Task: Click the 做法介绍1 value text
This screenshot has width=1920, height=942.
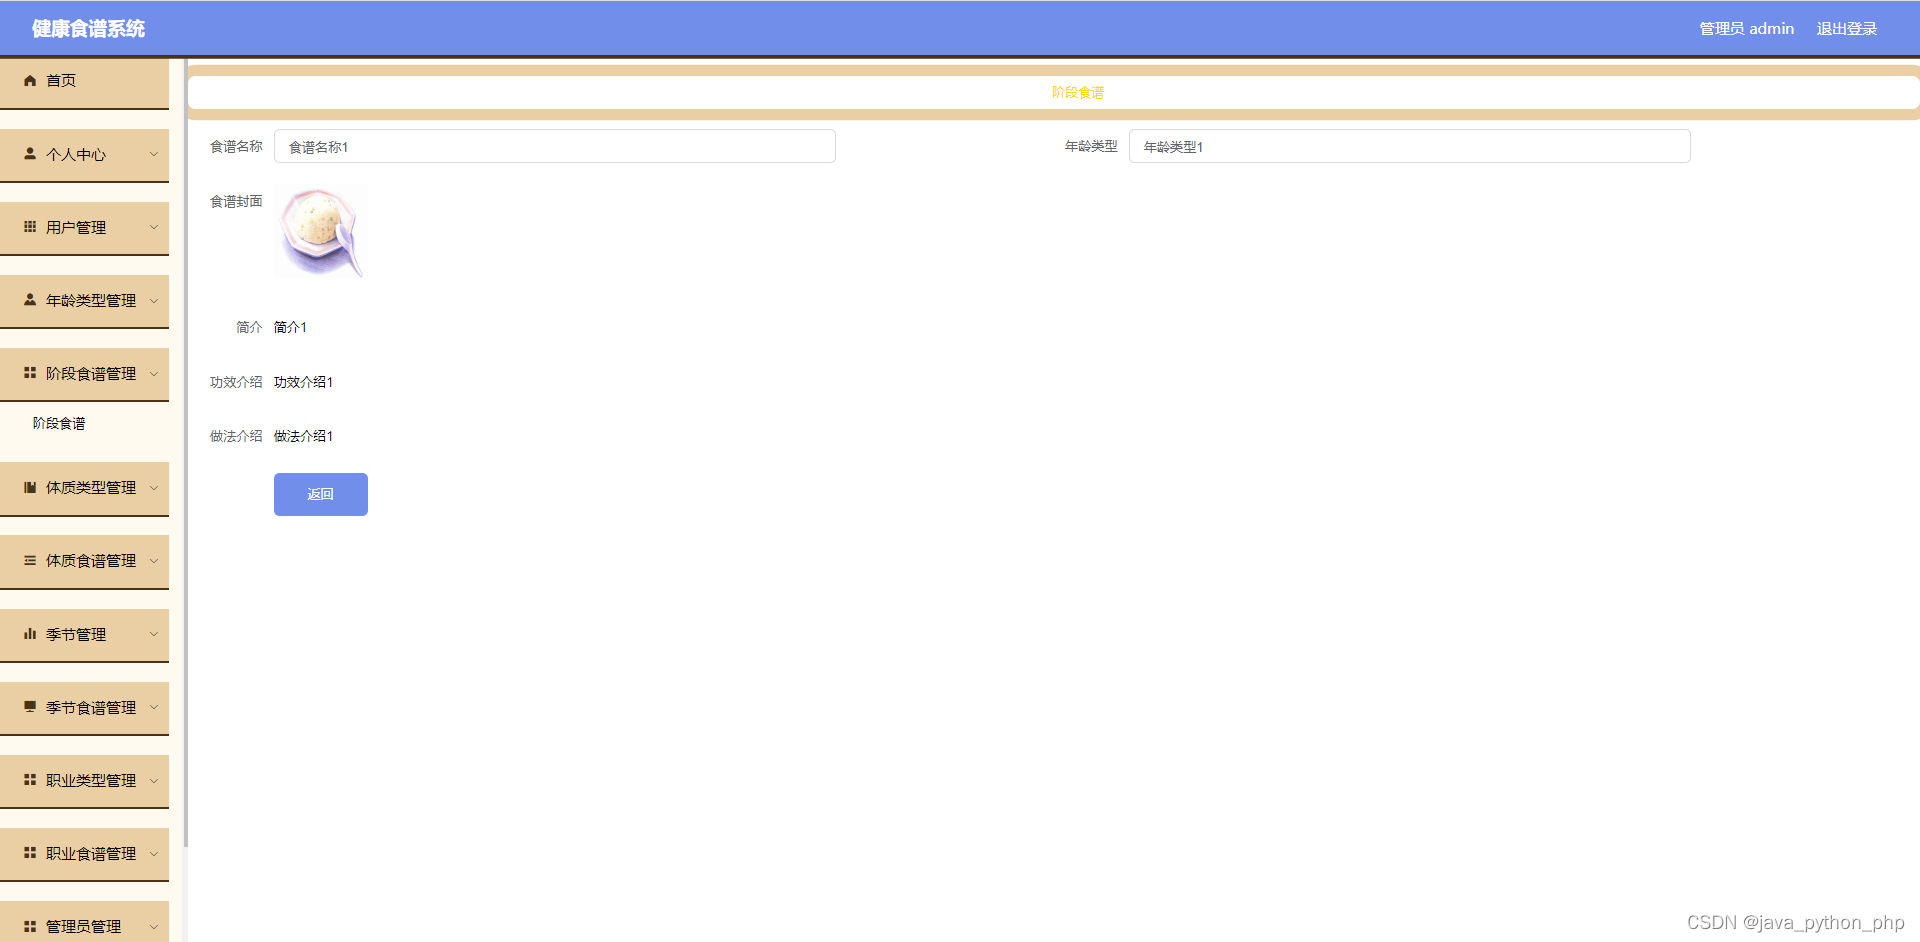Action: pos(303,436)
